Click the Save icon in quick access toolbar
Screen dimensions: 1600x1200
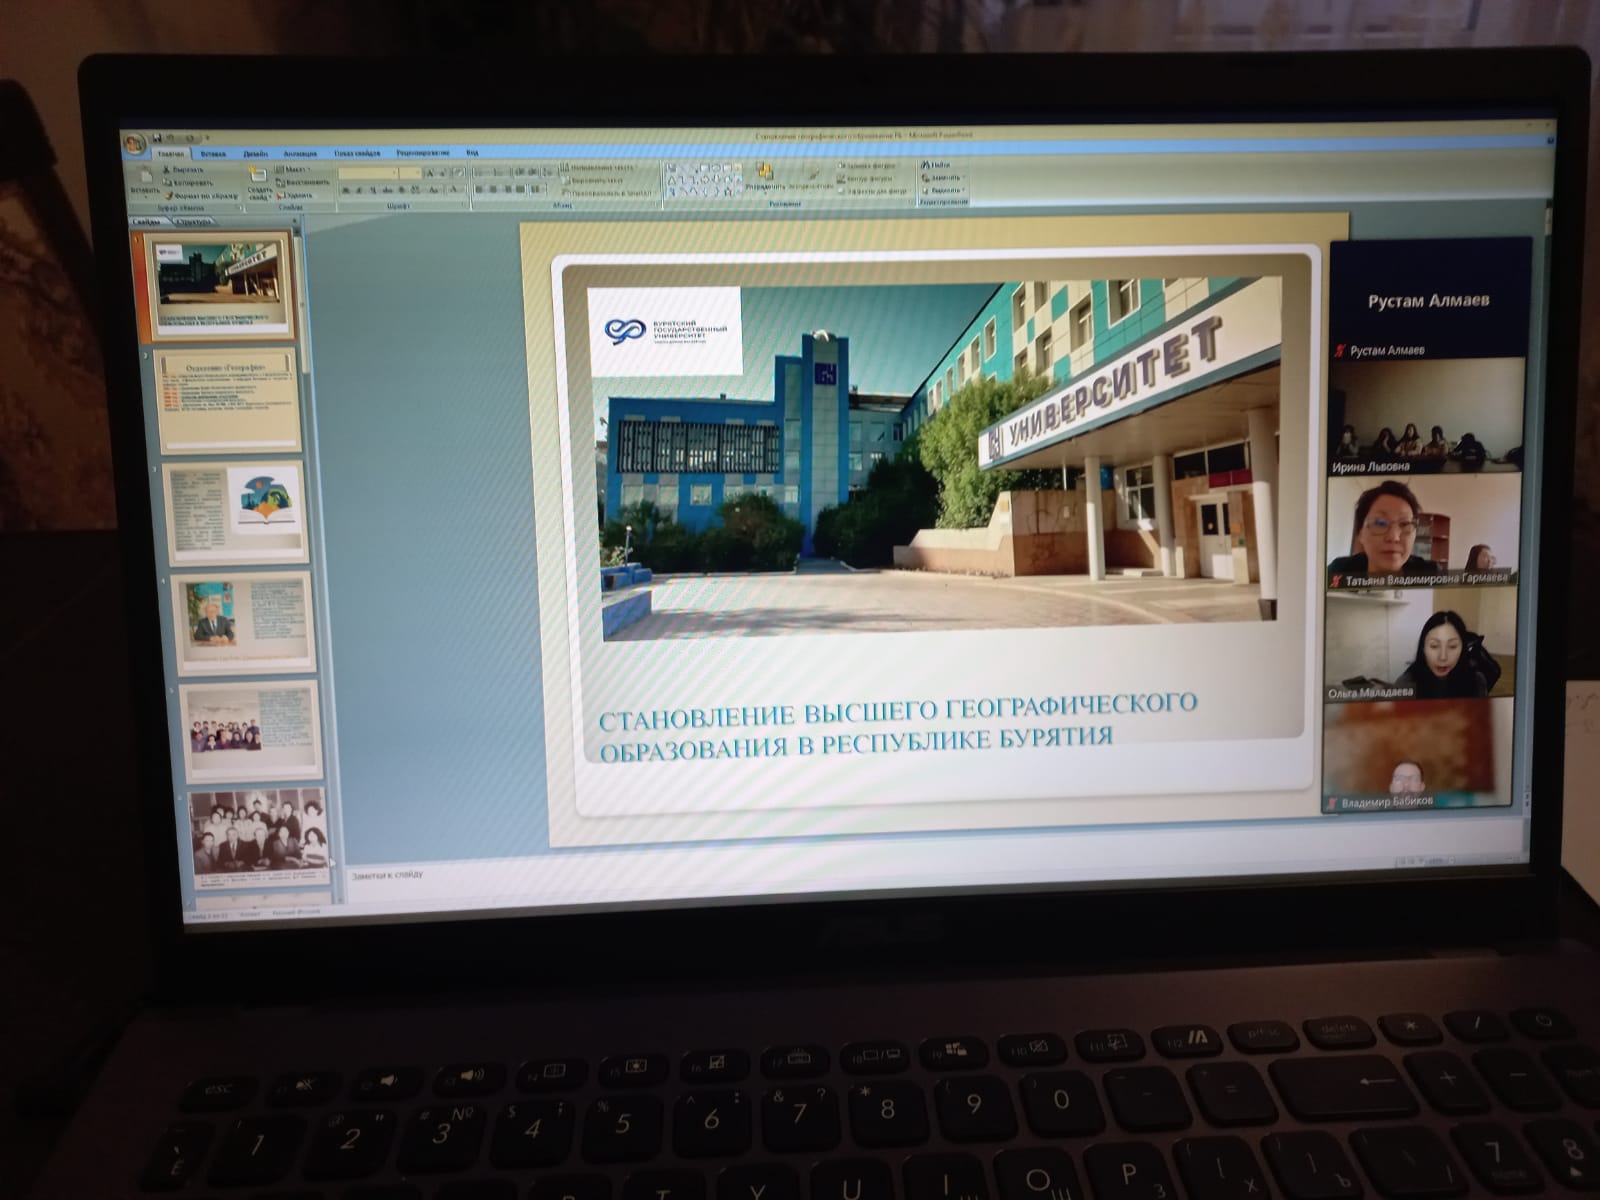click(157, 137)
